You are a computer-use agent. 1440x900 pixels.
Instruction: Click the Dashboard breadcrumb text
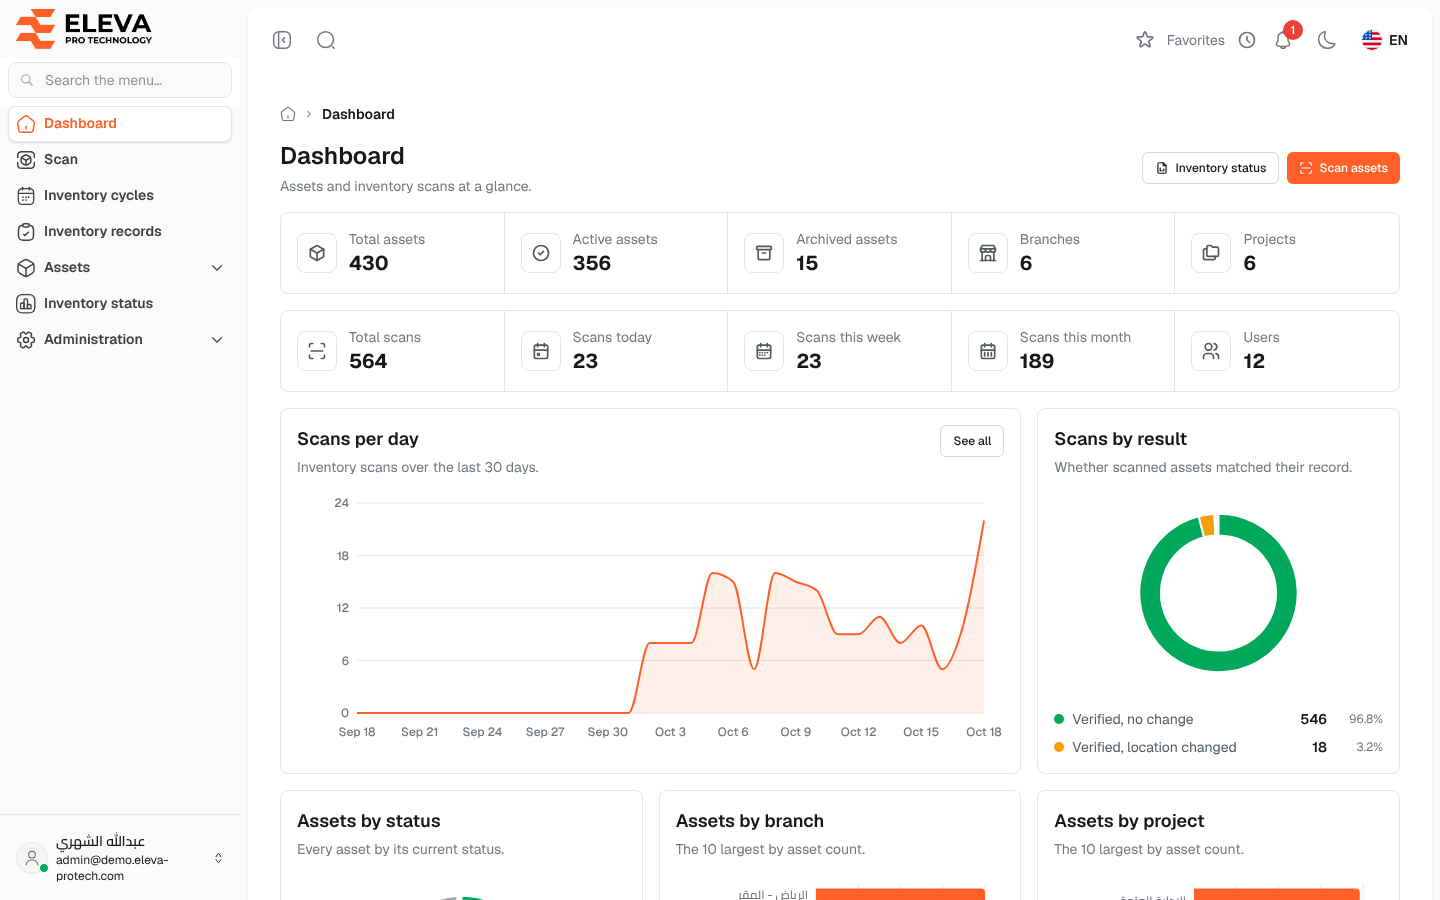(358, 114)
